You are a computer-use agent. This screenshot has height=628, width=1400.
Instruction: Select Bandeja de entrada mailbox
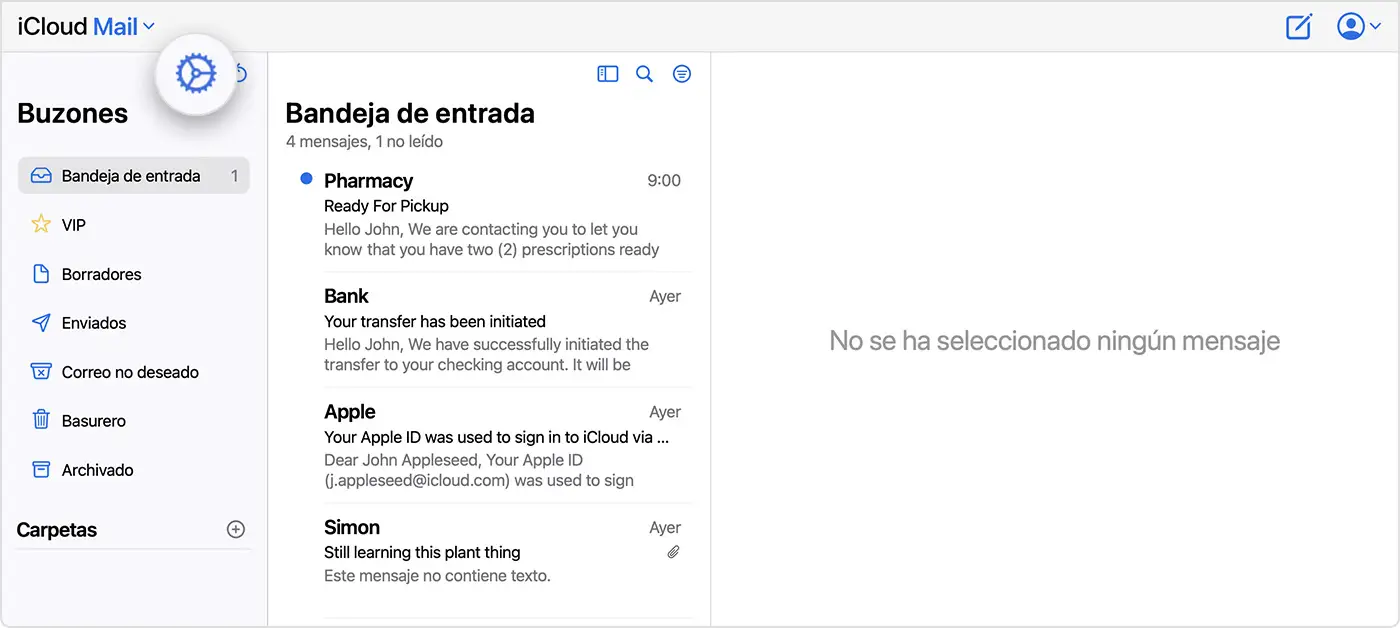(134, 176)
